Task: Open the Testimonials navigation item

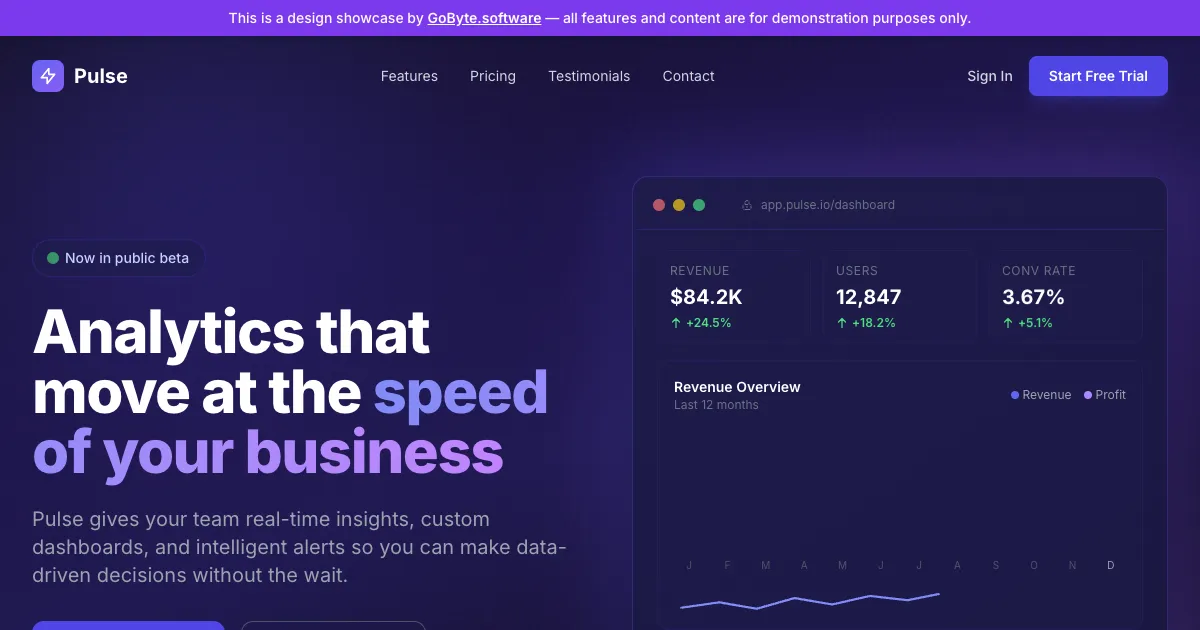Action: [x=589, y=76]
